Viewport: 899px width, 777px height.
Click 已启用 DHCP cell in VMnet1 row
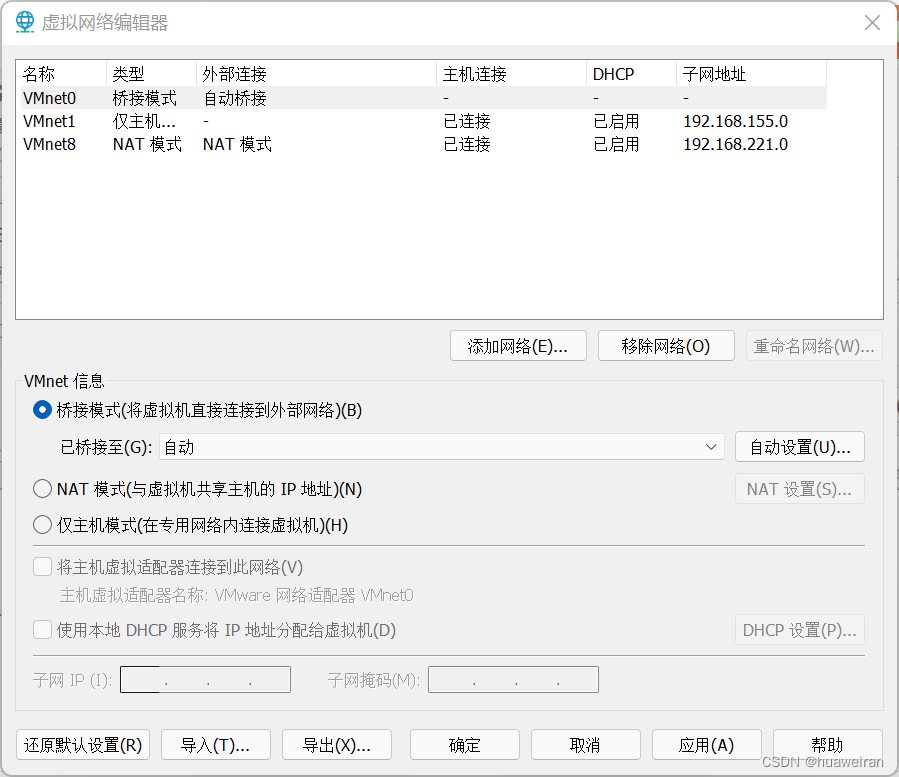[x=616, y=121]
